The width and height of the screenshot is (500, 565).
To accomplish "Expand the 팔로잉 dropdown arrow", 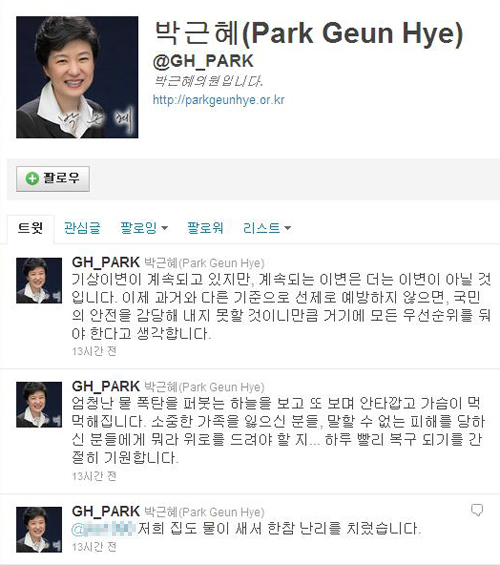I will pyautogui.click(x=165, y=228).
